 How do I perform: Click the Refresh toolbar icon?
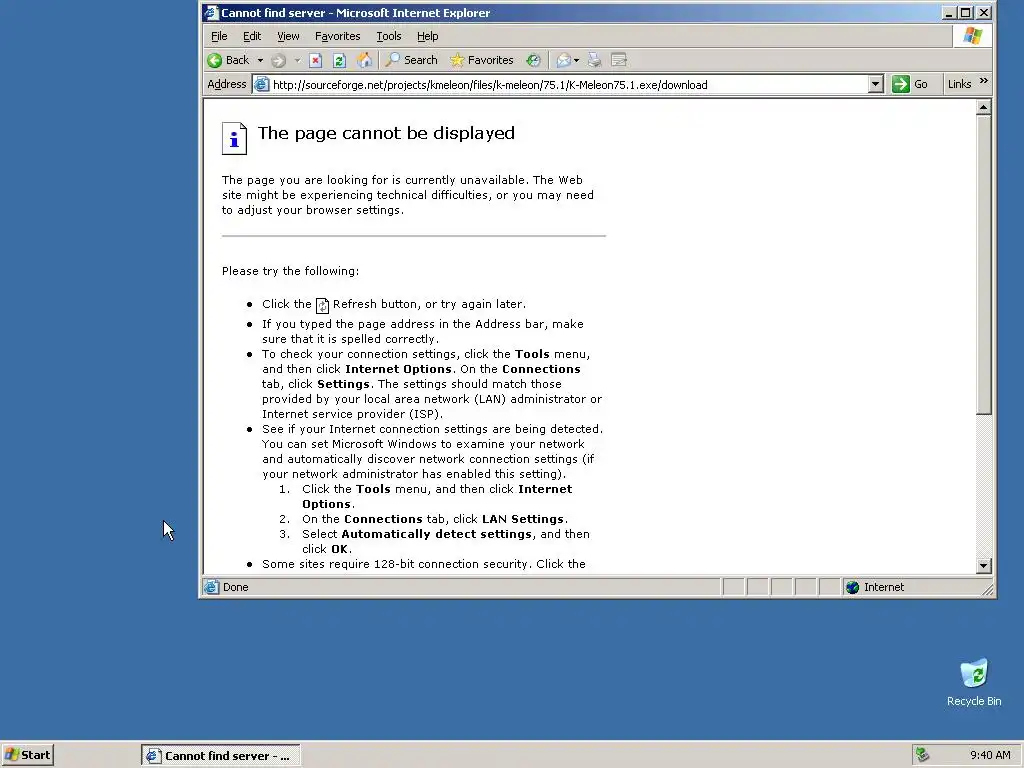[339, 61]
